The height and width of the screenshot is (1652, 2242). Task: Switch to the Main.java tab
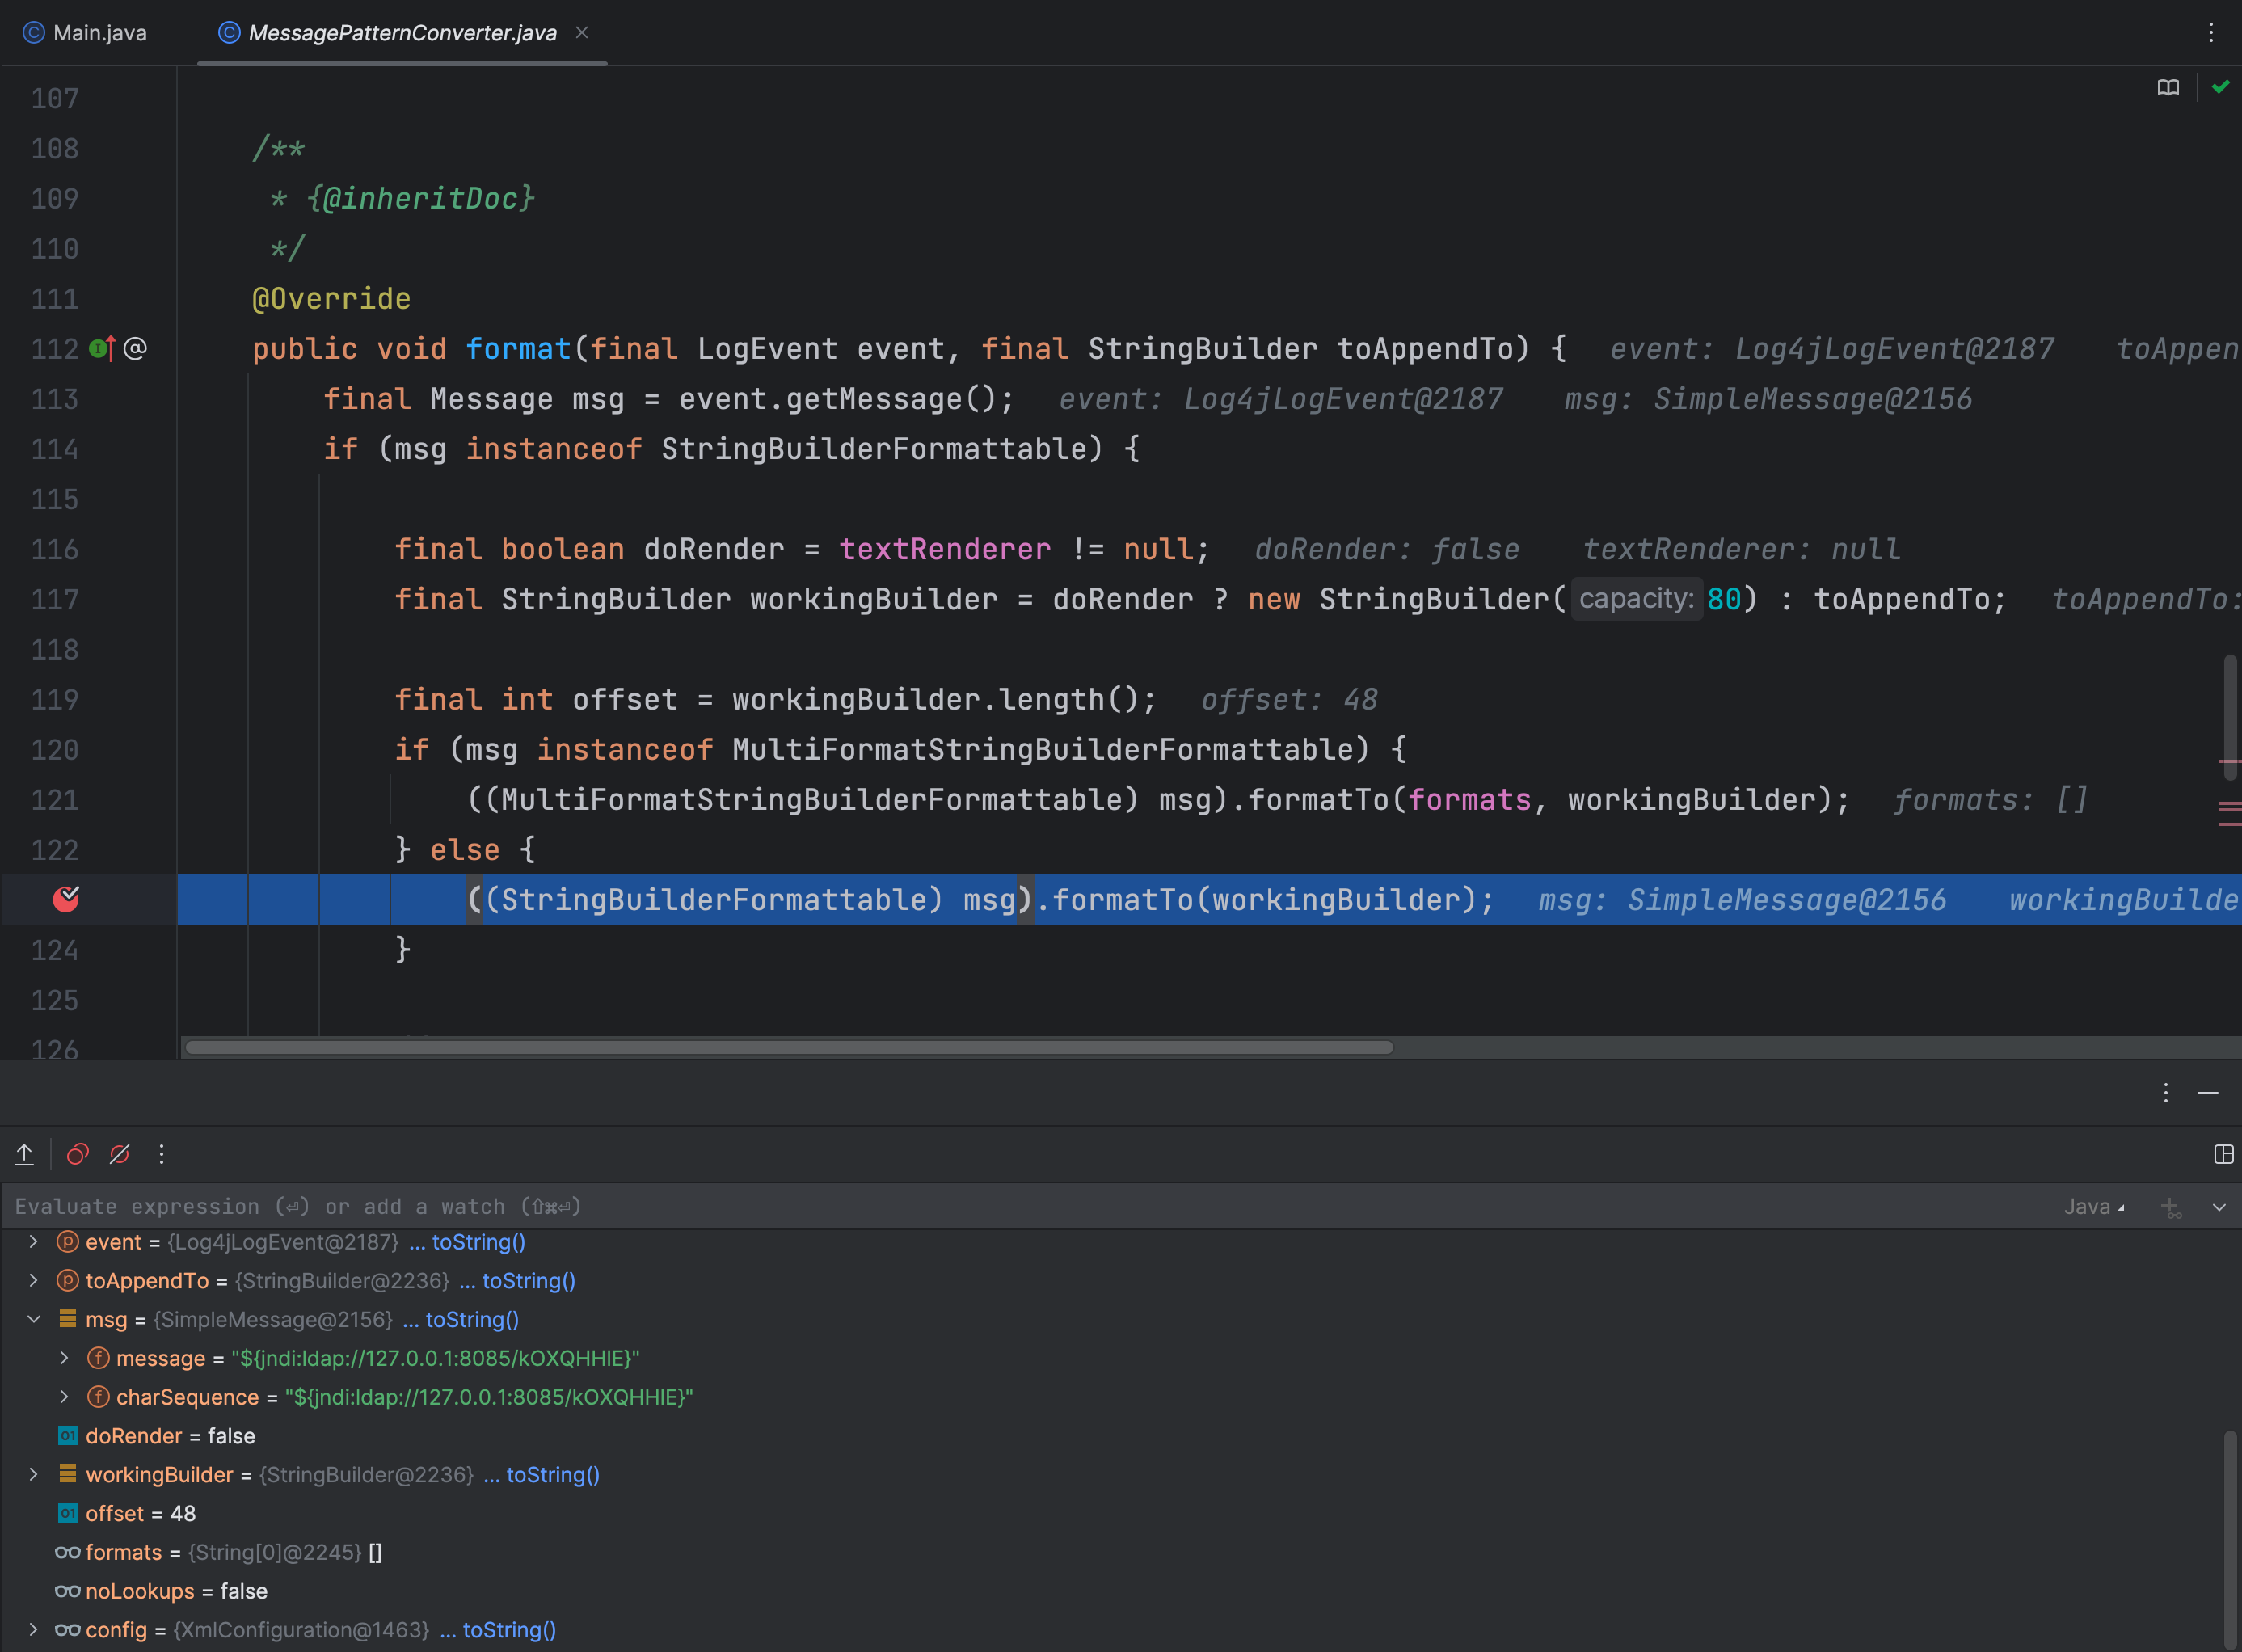(85, 33)
